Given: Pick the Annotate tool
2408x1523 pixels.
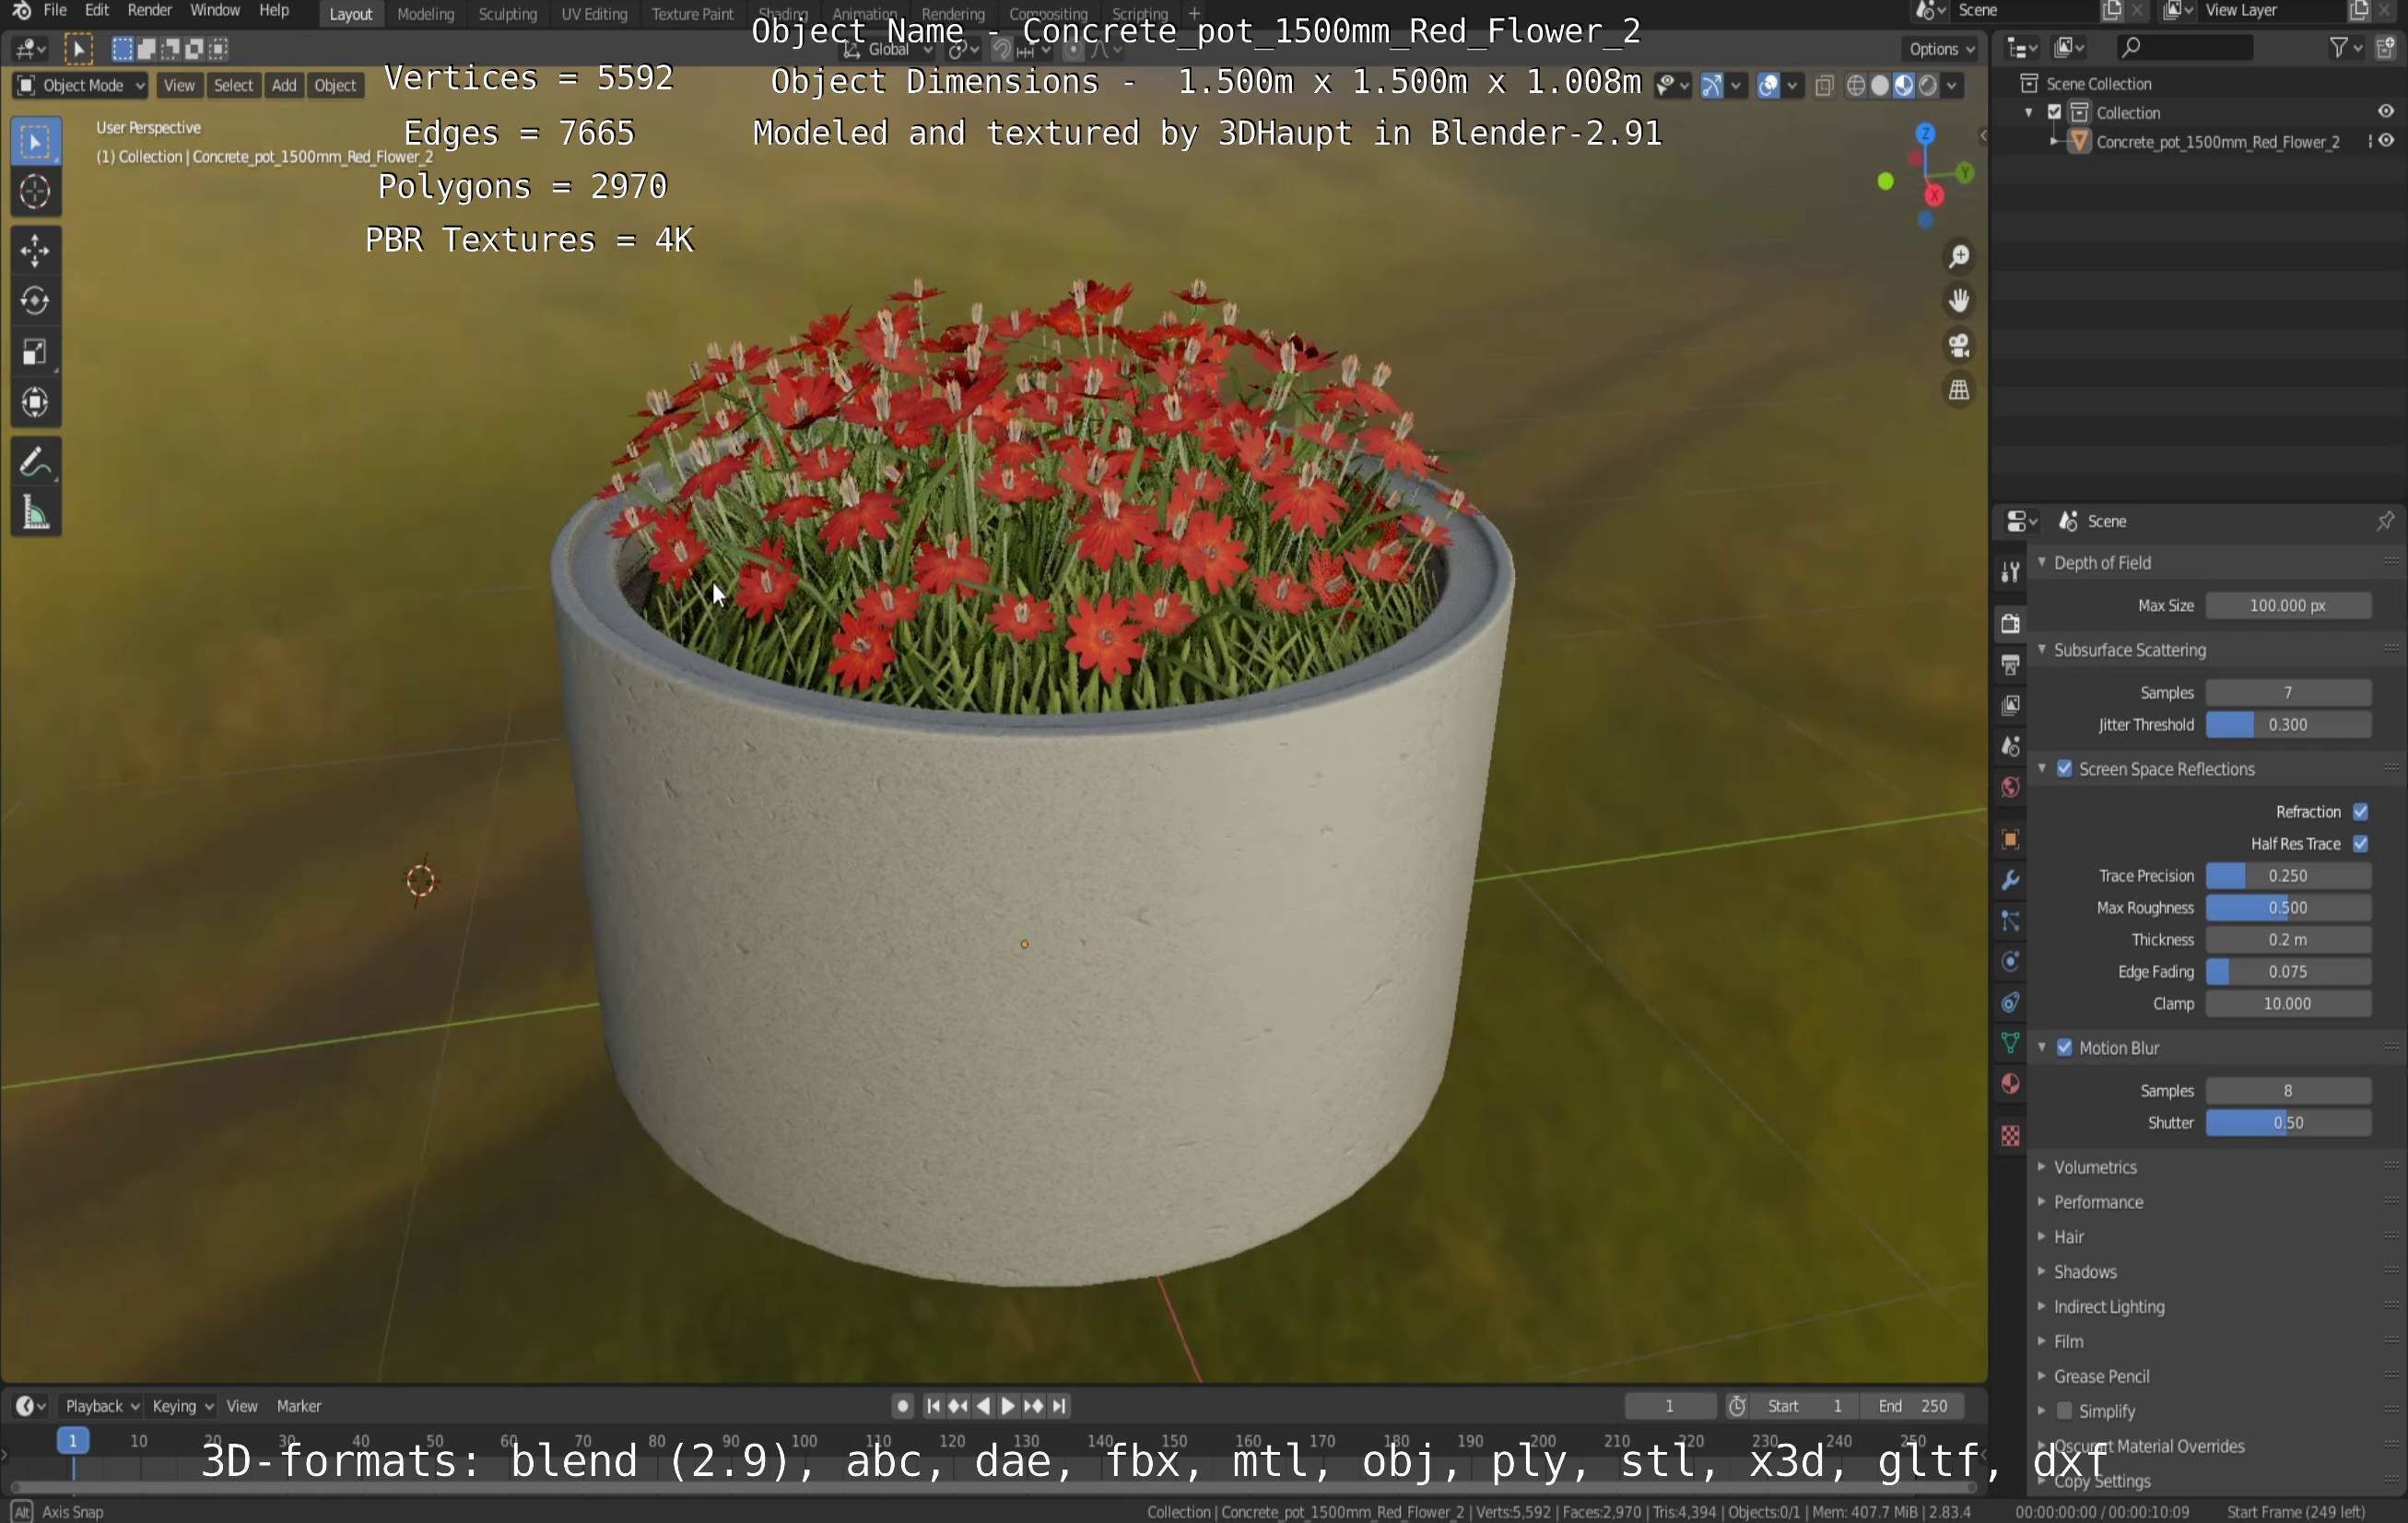Looking at the screenshot, I should point(35,462).
